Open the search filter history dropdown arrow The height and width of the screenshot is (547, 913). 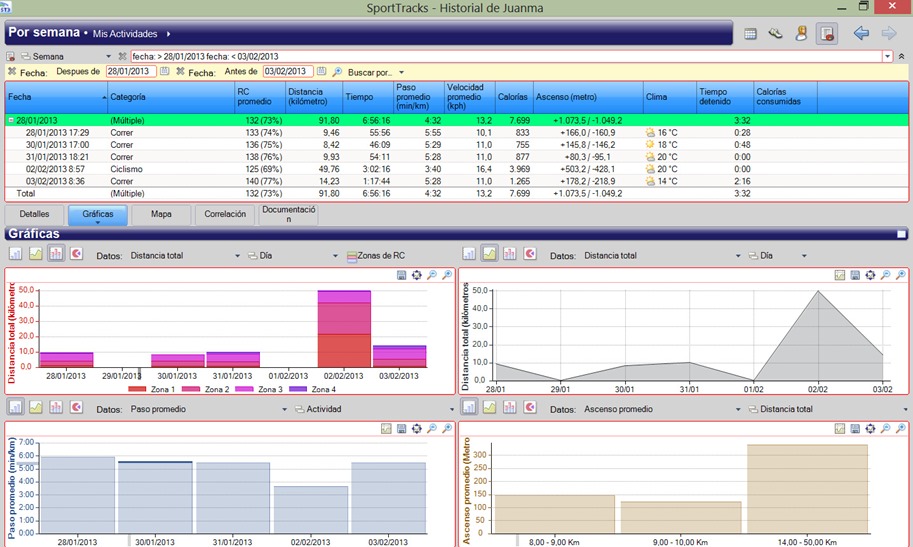(x=887, y=57)
